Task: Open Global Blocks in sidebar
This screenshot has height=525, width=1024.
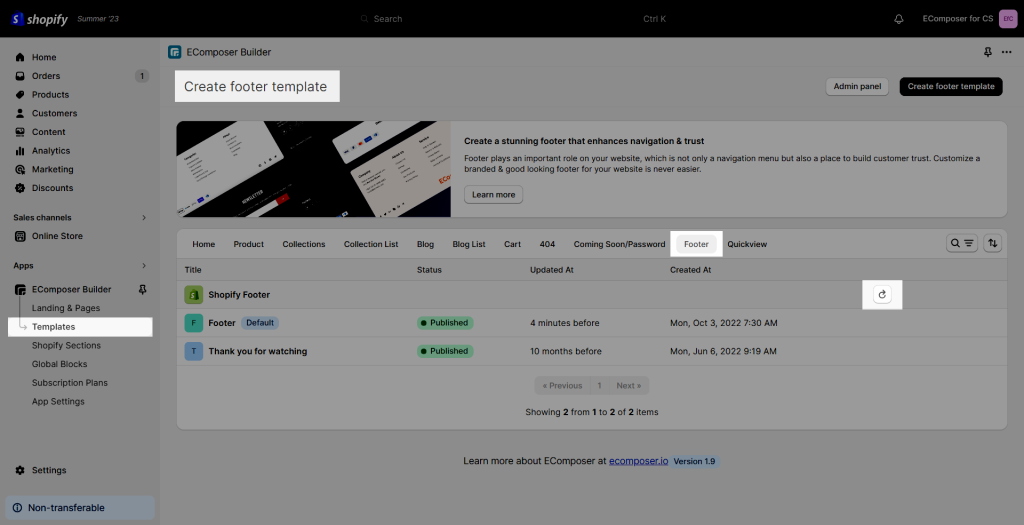Action: 59,364
